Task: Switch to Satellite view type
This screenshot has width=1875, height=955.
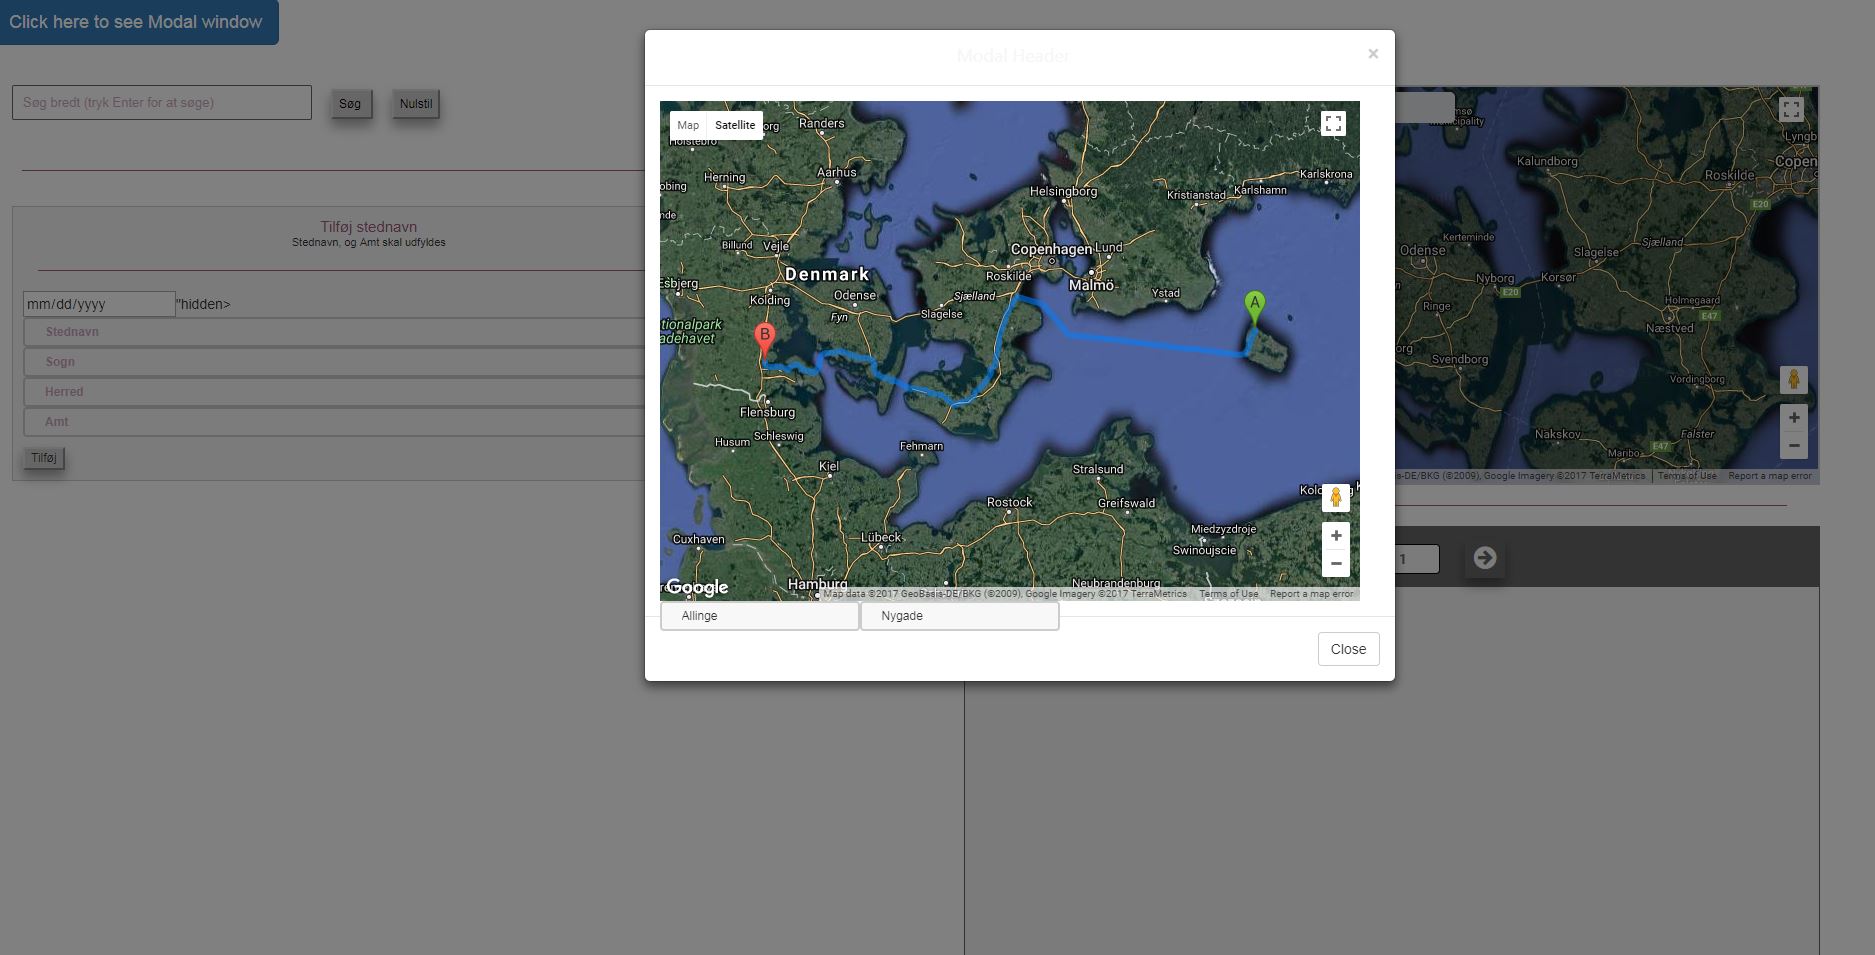Action: (735, 125)
